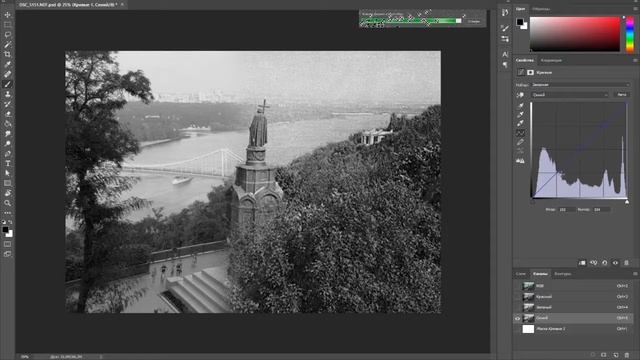640x360 pixels.
Task: Select the Healing Brush tool
Action: click(x=7, y=74)
